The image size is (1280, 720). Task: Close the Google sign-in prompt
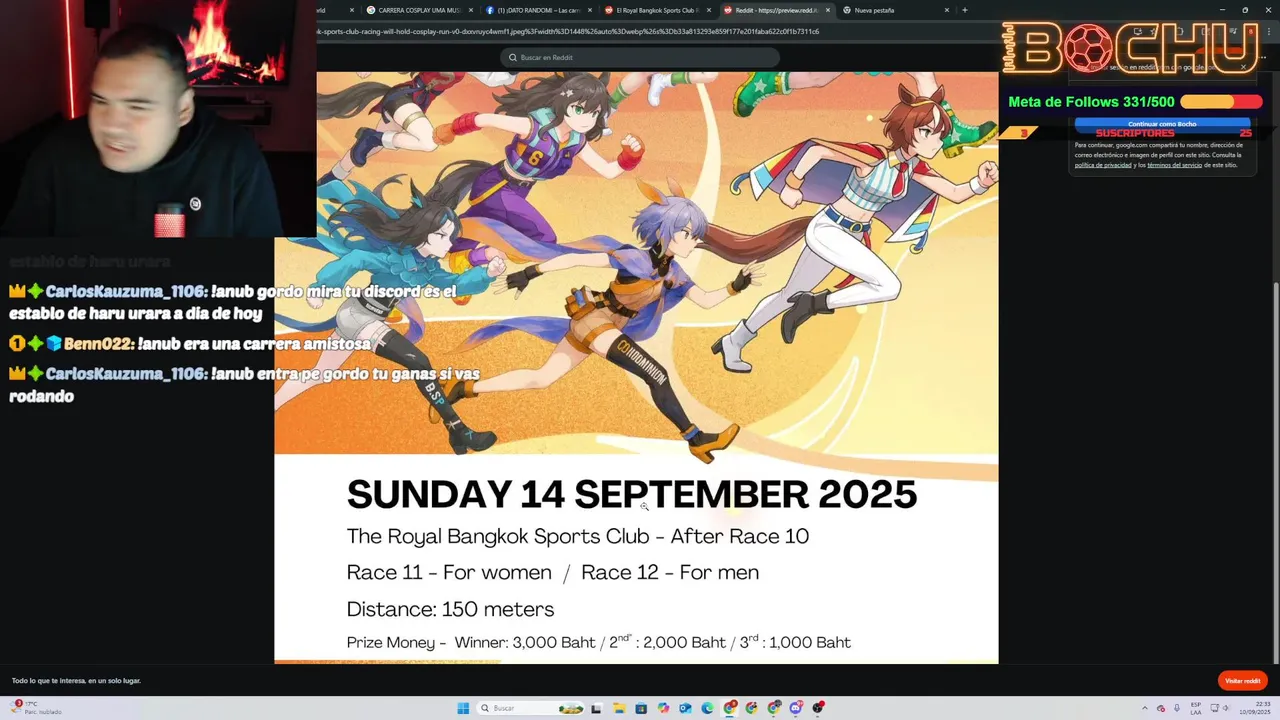point(1243,67)
